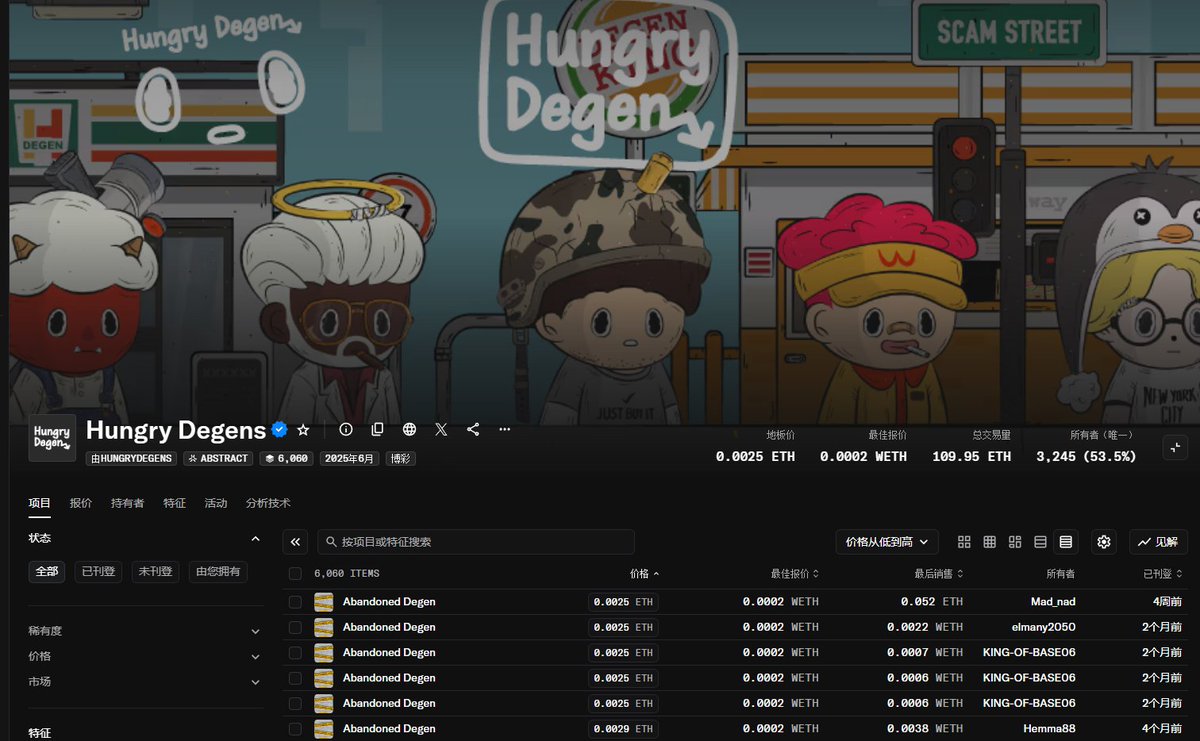Click the 由HUNGRYDEGENS creator chip
The width and height of the screenshot is (1200, 741).
(132, 458)
